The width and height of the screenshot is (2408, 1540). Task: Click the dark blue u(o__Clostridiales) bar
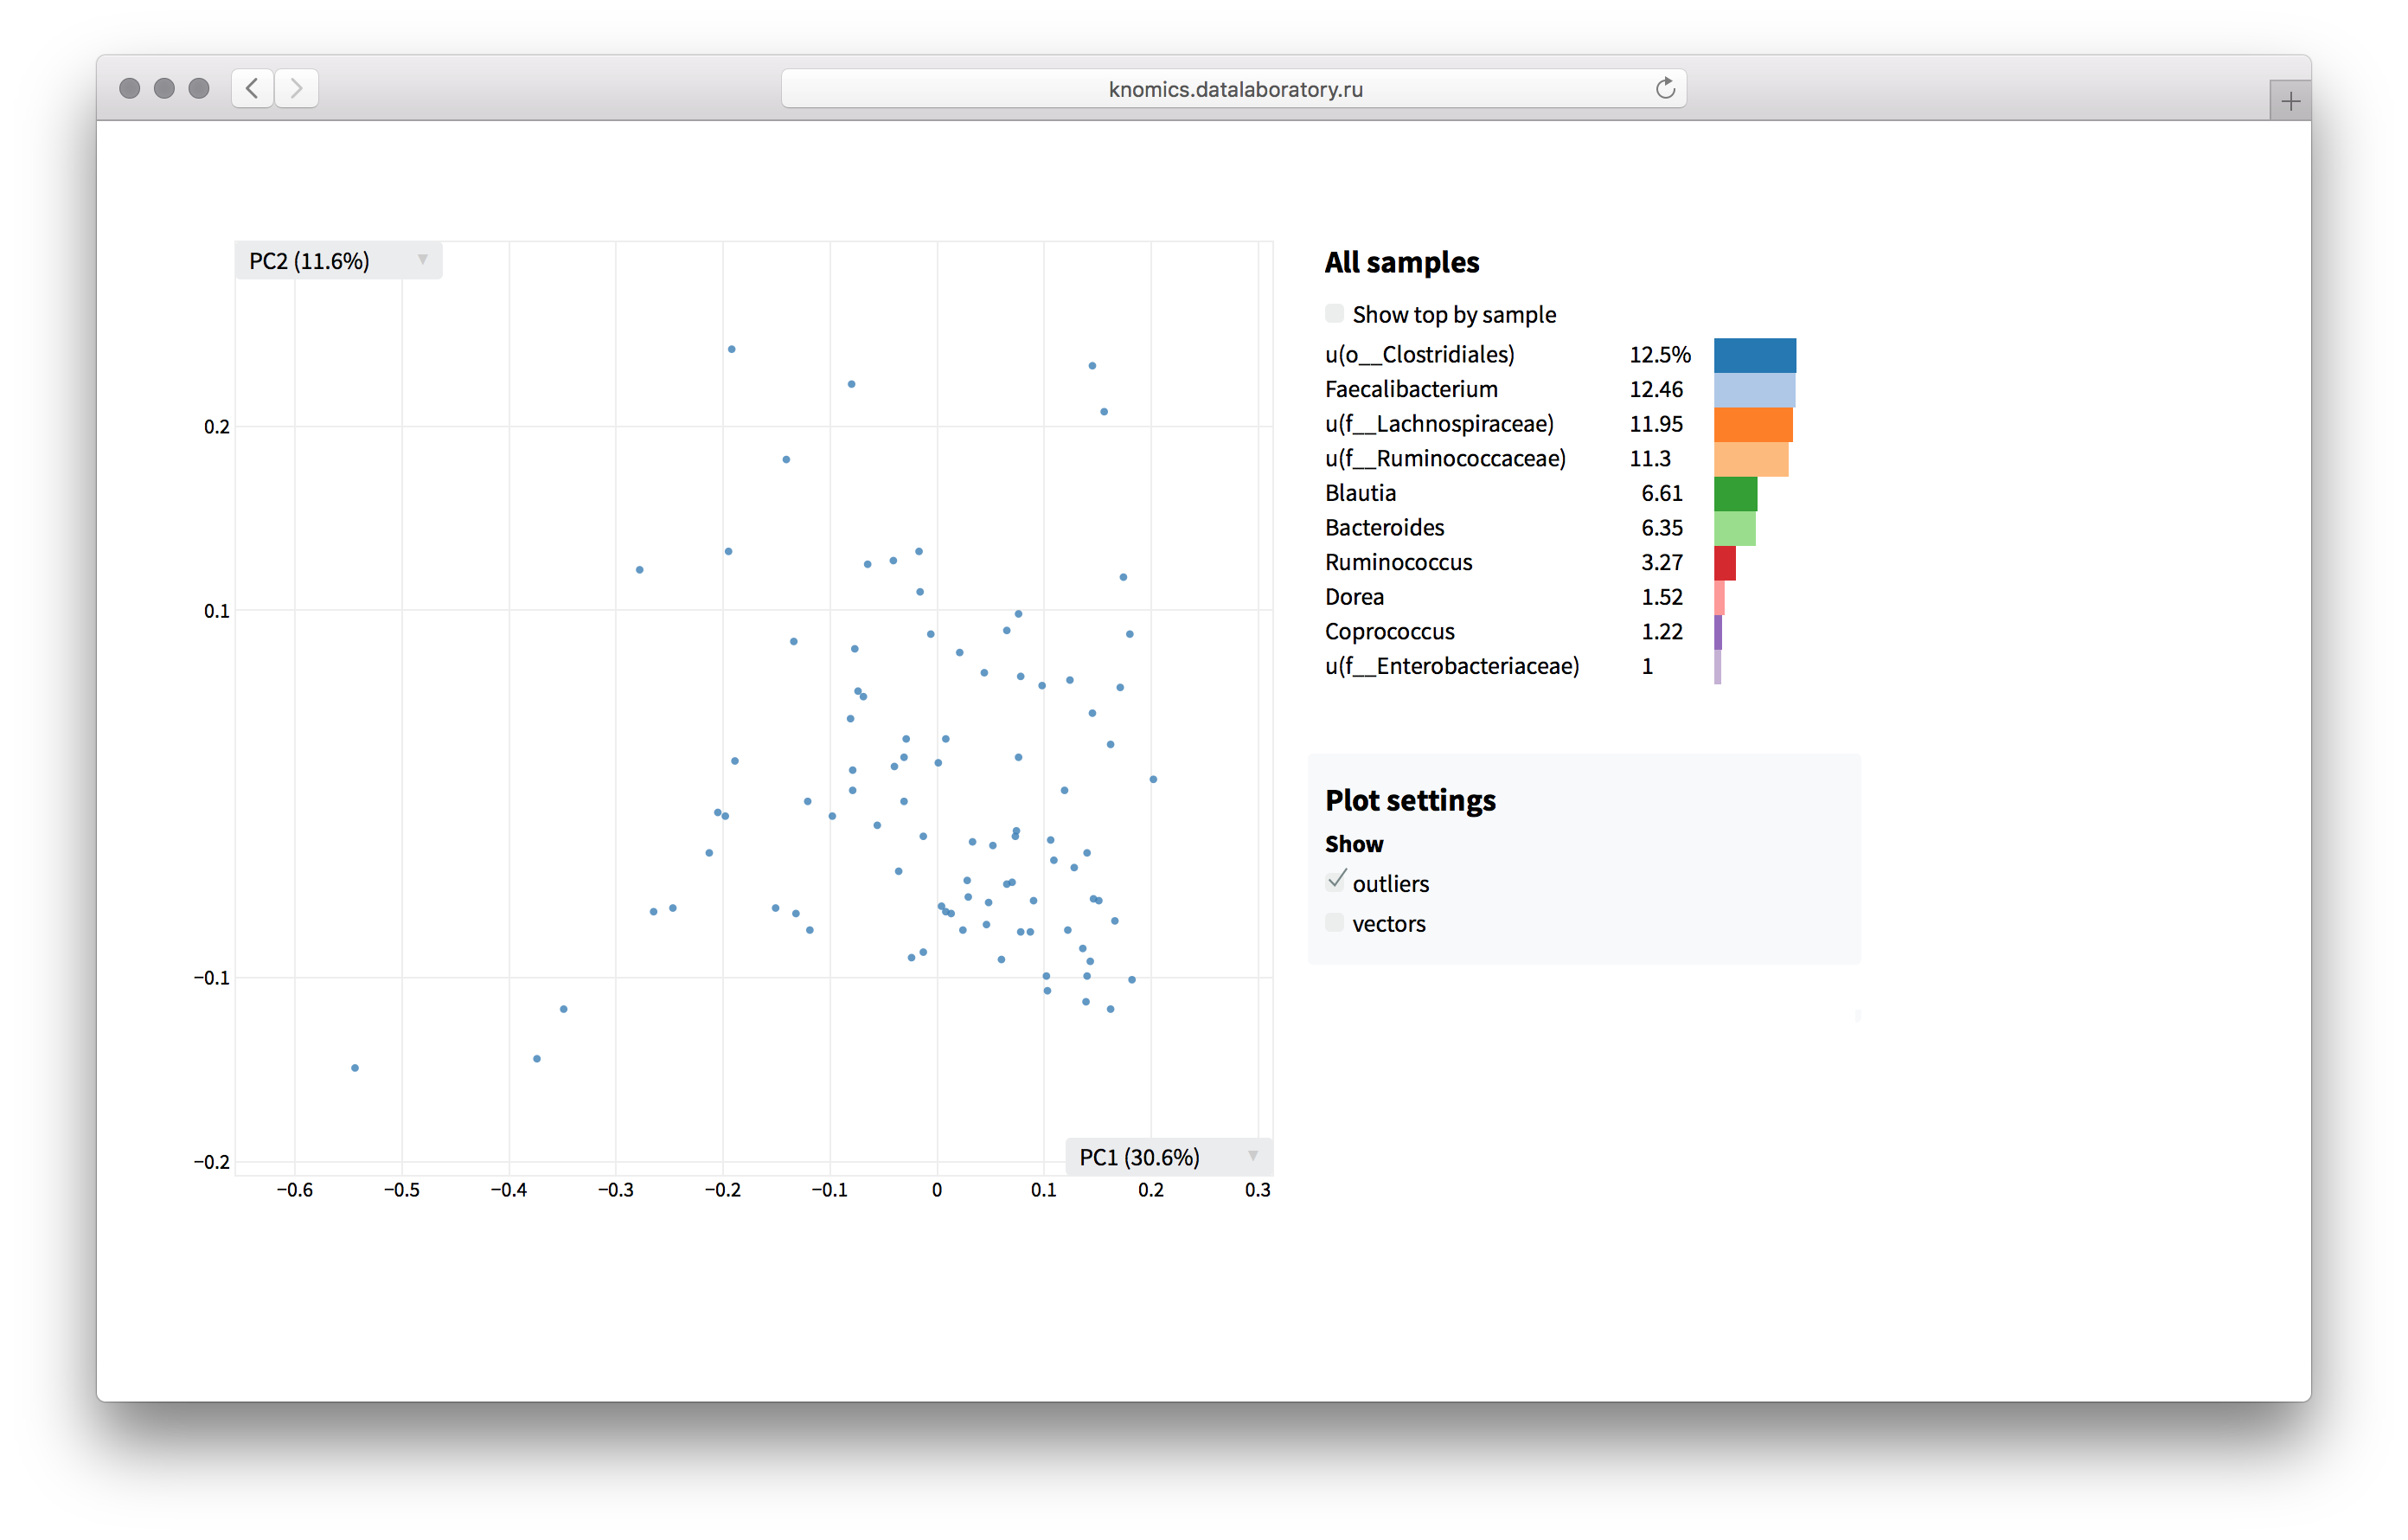[1755, 355]
